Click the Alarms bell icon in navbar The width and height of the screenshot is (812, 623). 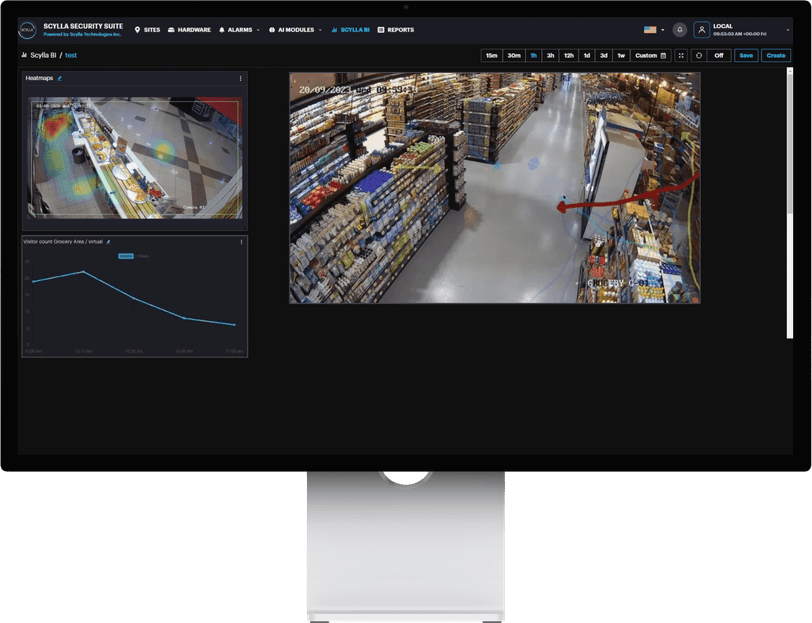(222, 30)
